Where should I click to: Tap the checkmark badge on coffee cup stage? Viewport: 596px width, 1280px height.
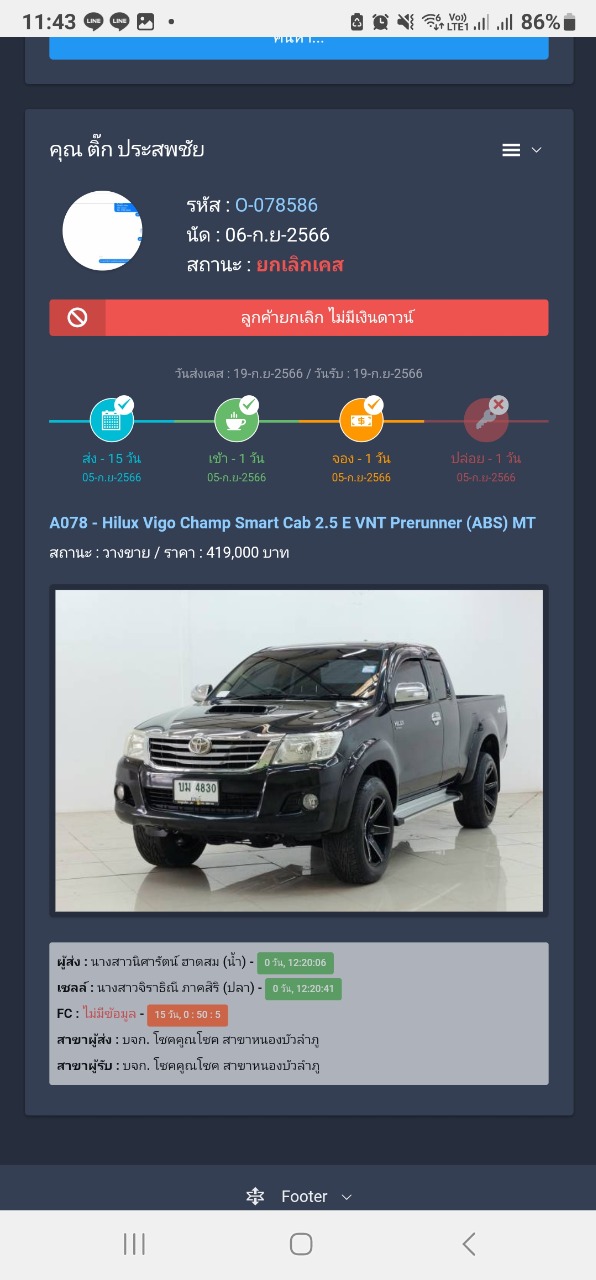[249, 404]
